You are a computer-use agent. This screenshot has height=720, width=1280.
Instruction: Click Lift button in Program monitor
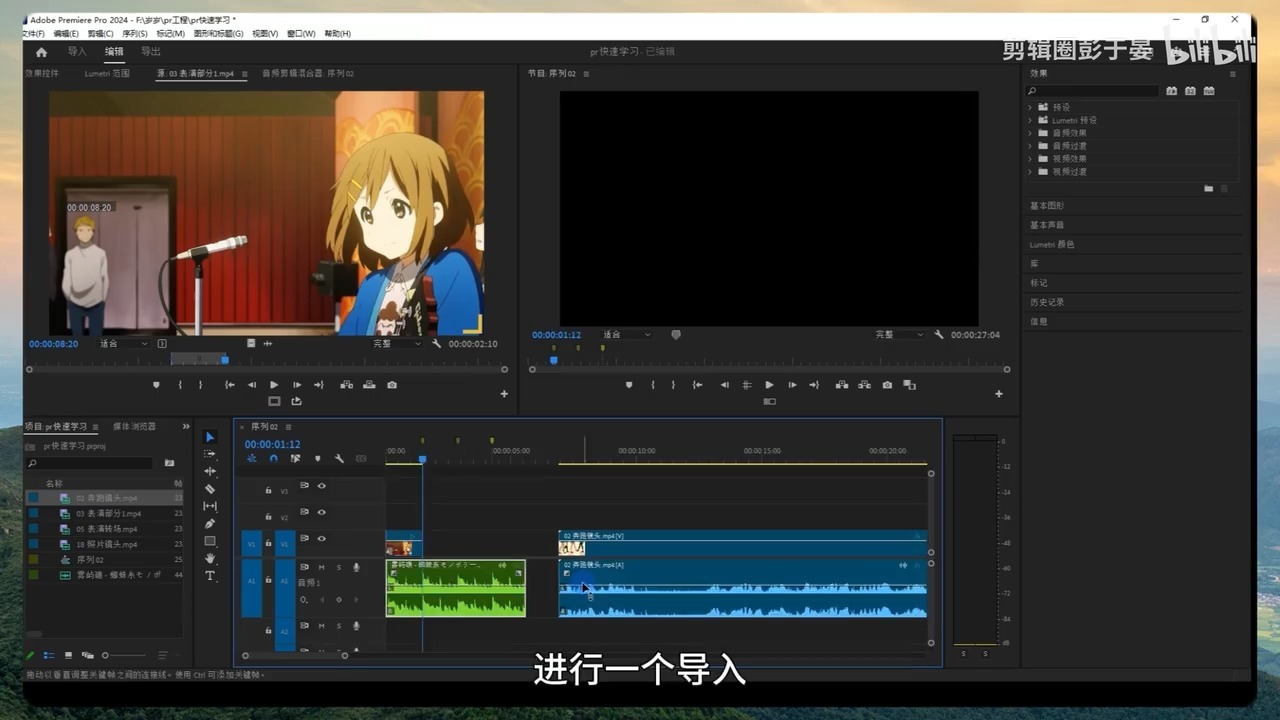tap(841, 385)
